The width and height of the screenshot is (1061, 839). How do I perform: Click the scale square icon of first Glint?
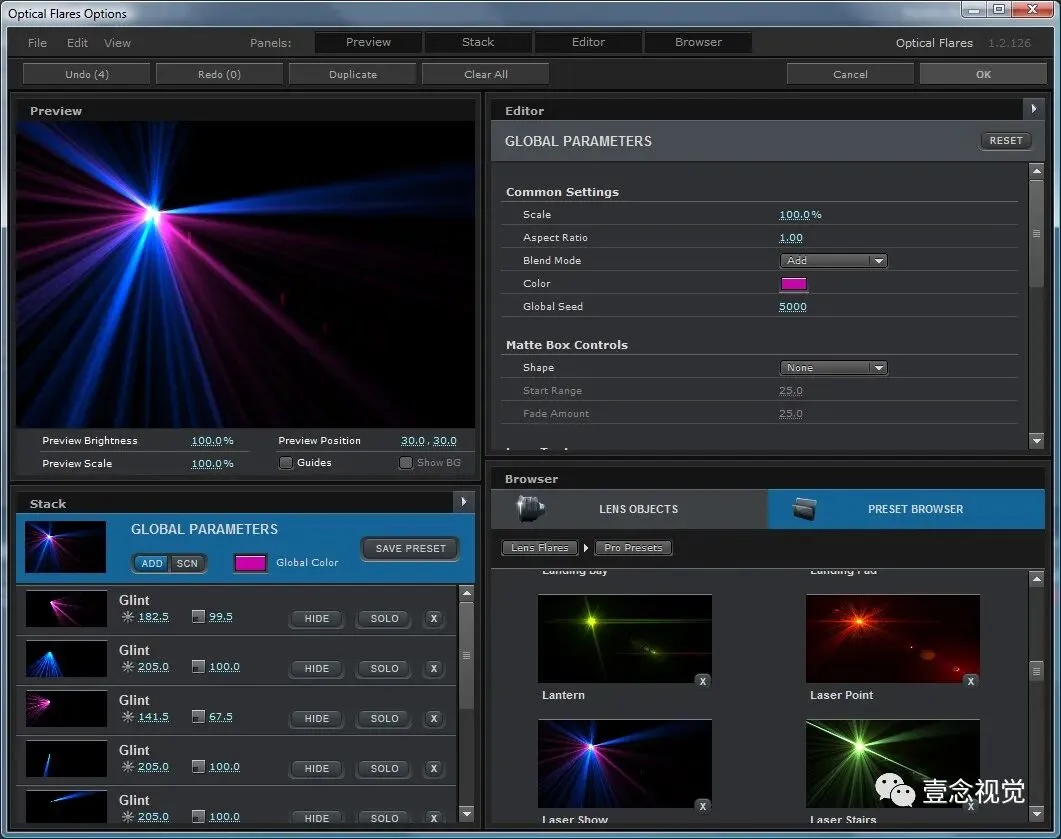point(198,617)
